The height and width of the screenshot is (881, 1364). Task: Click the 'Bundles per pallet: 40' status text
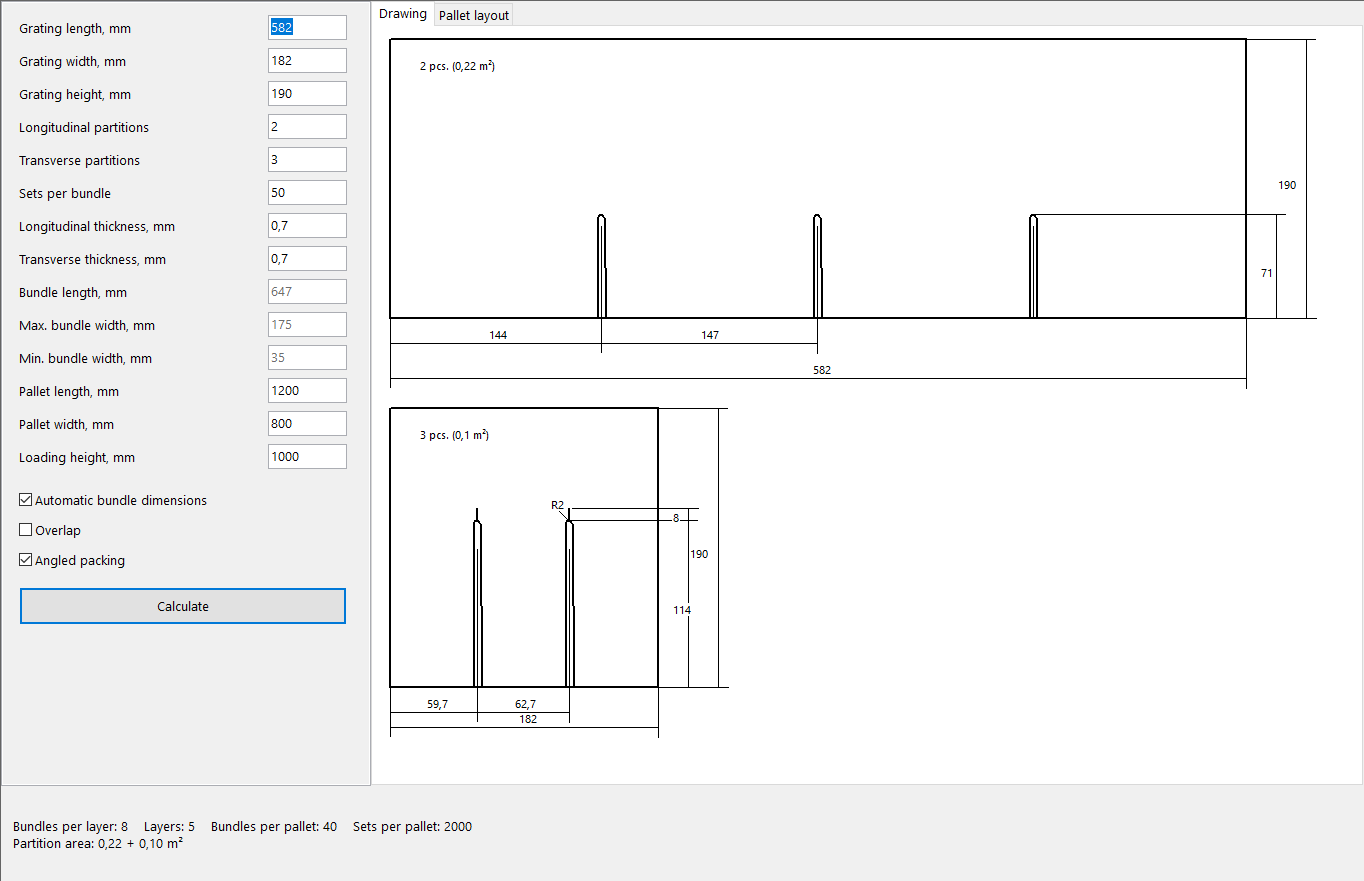(x=274, y=827)
